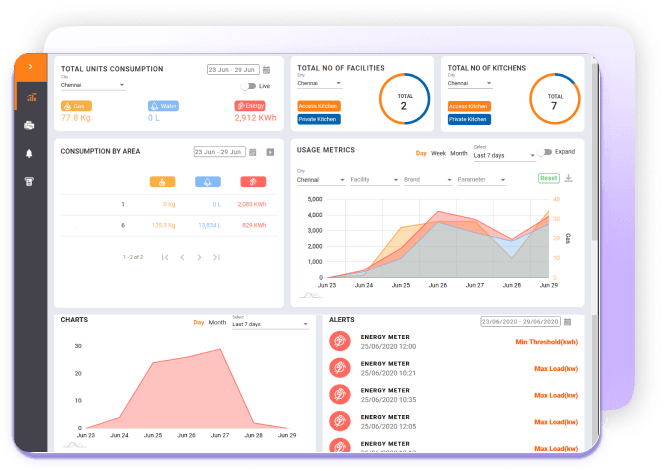
Task: Click Access Kitchen under Total No Of Kitchens
Action: (x=469, y=106)
